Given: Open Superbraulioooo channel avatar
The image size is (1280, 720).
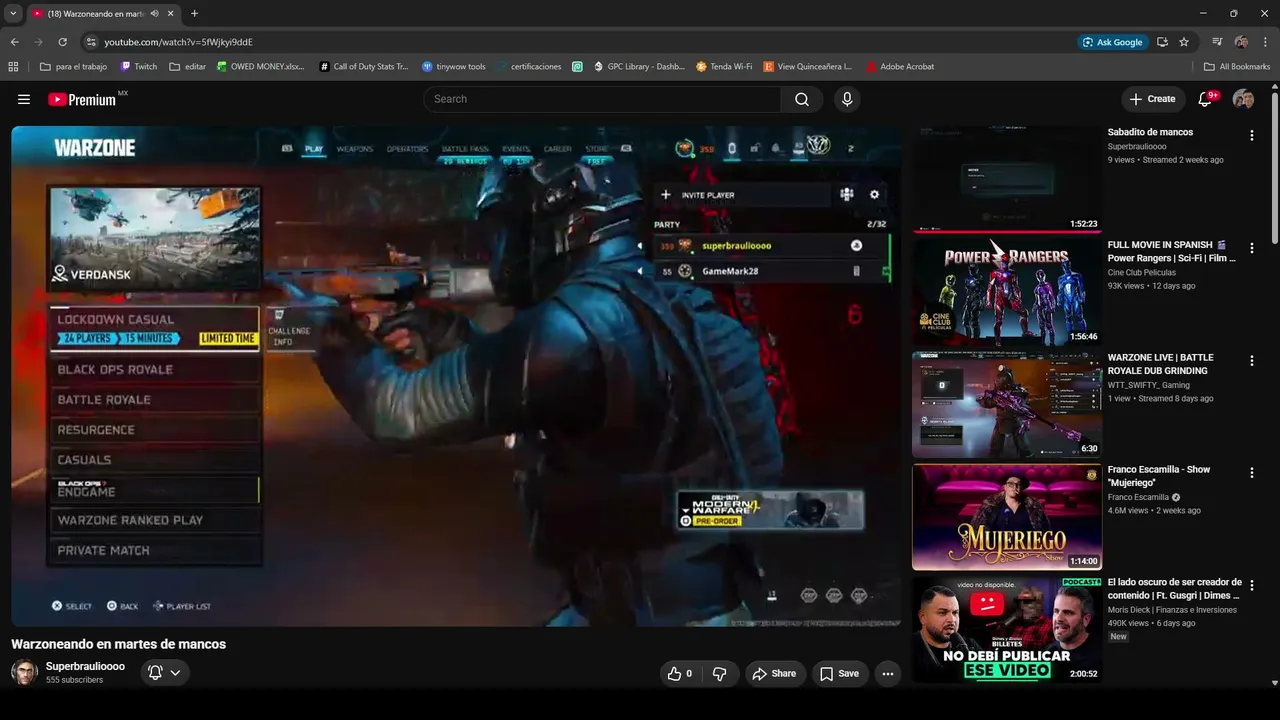Looking at the screenshot, I should [x=24, y=672].
